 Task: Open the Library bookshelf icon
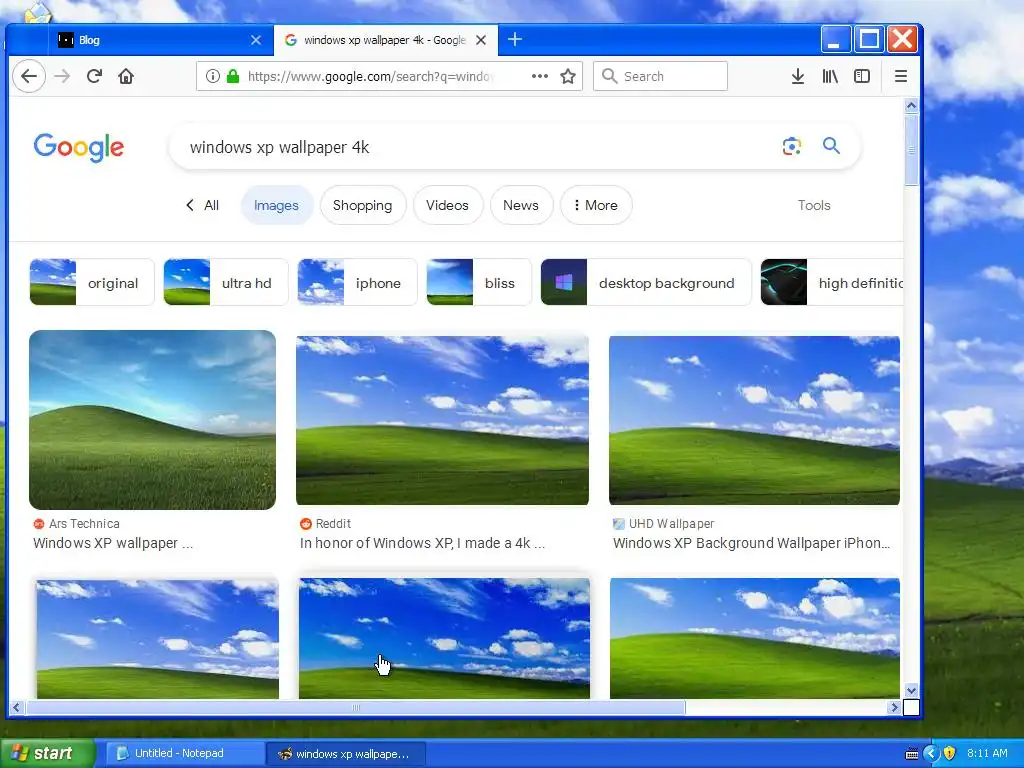(x=829, y=76)
